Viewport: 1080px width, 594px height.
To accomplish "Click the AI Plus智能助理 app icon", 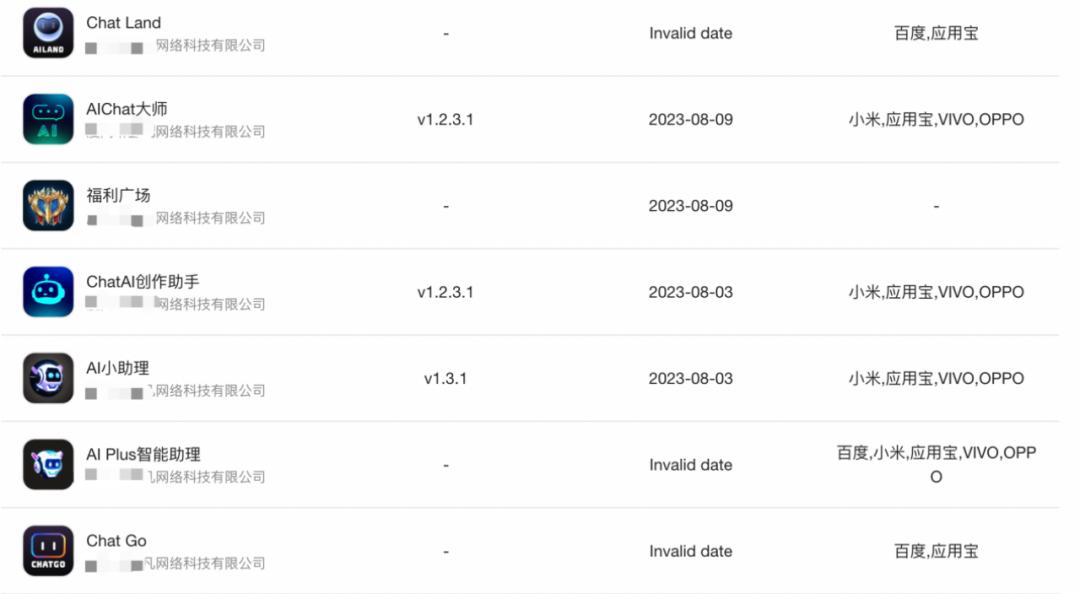I will 48,465.
